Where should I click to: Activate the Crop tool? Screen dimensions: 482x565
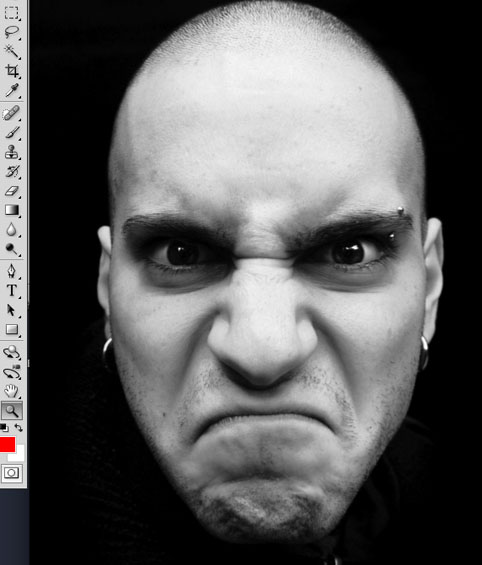[x=12, y=71]
